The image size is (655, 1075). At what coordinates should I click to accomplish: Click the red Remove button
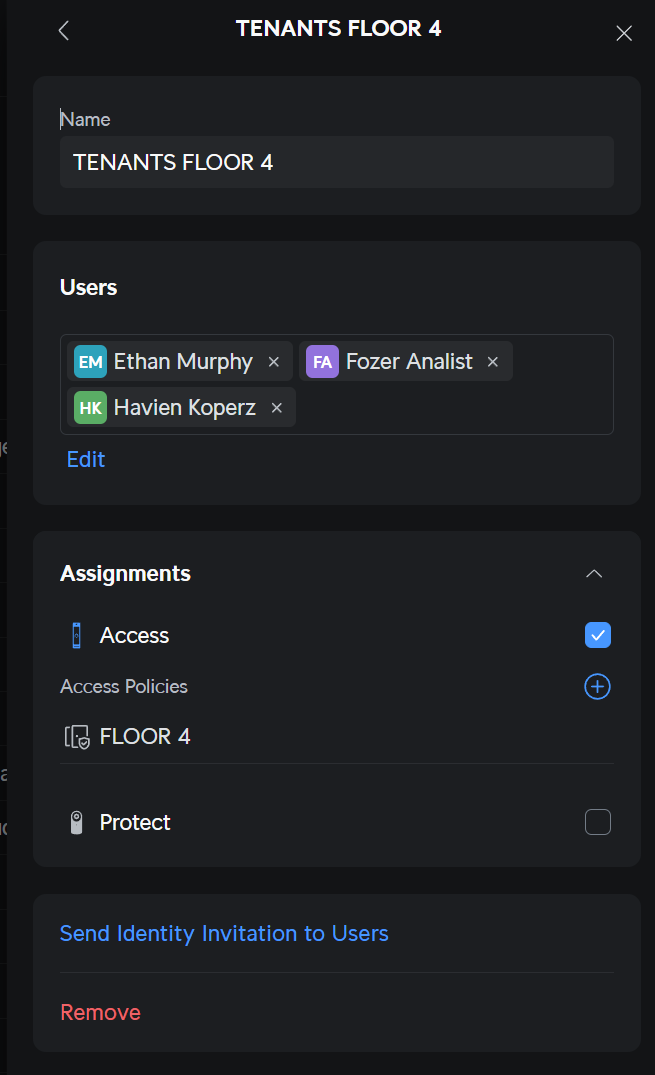[x=100, y=1013]
